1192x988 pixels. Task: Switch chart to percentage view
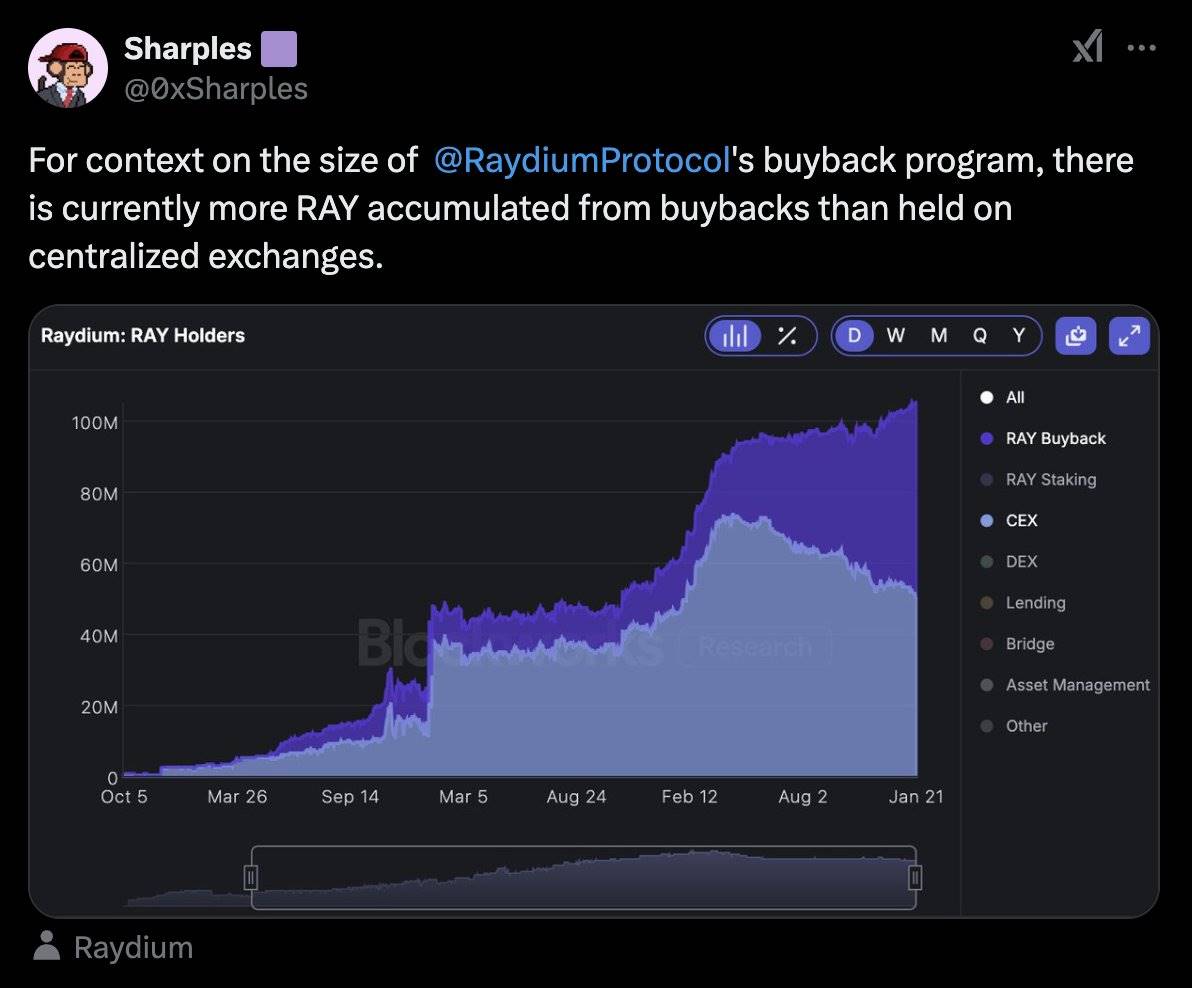788,336
